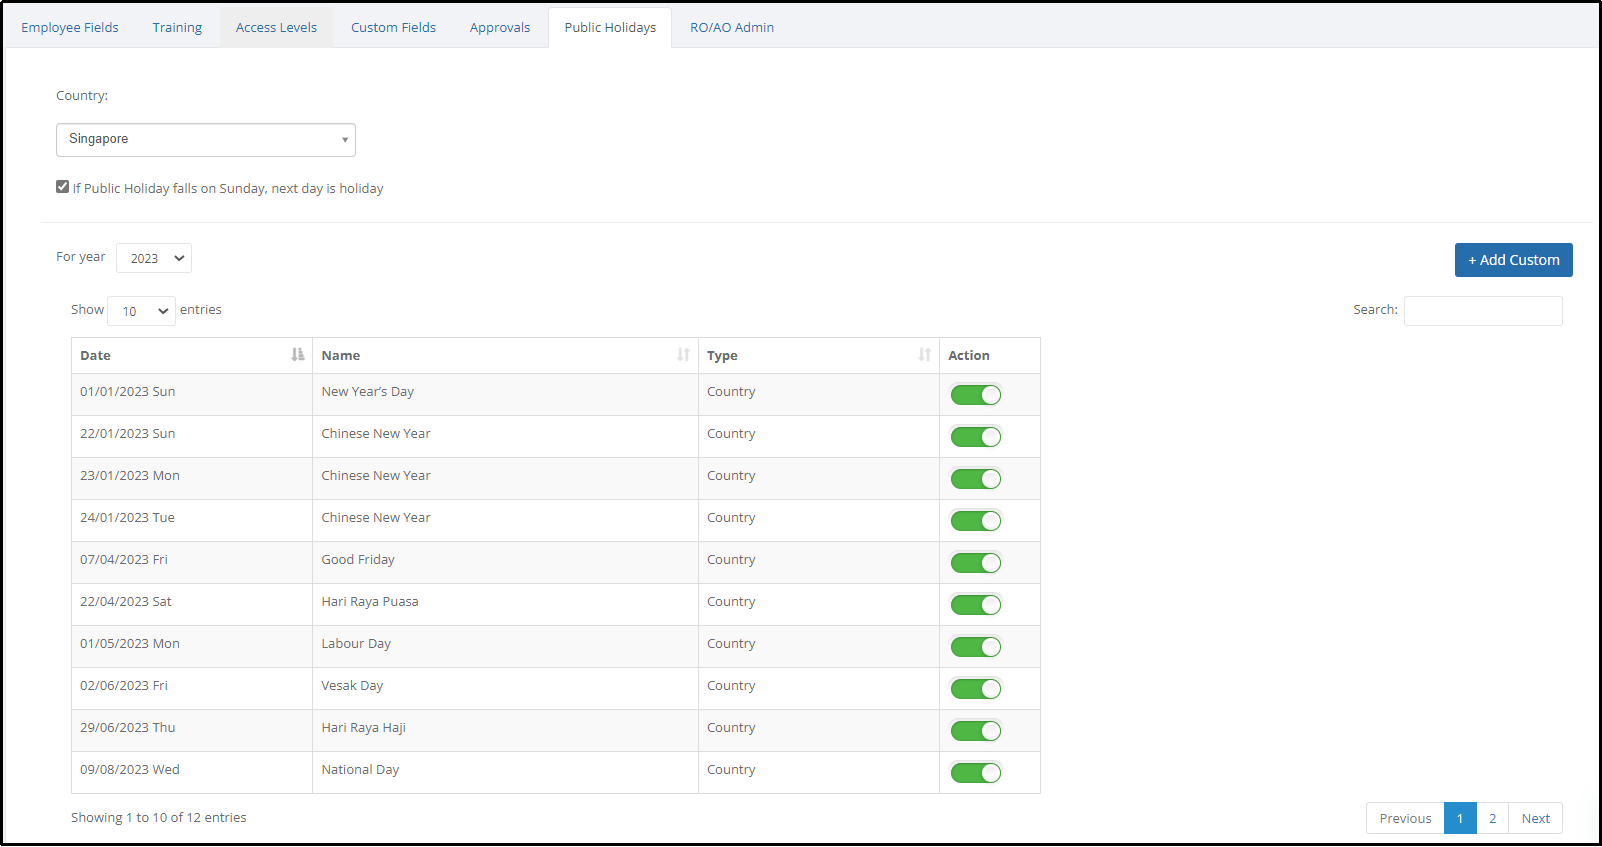Screen dimensions: 1602x847
Task: Focus the Search input field
Action: 1483,311
